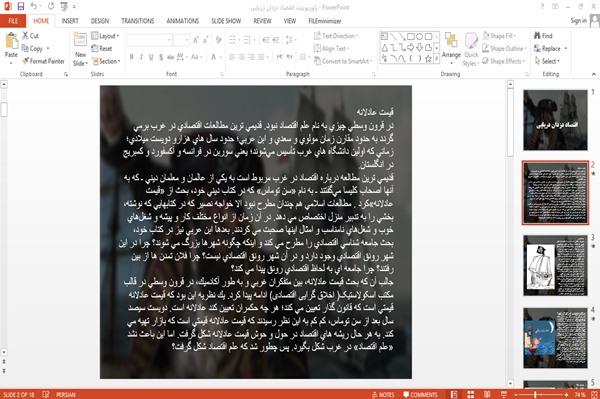Viewport: 600px width, 399px height.
Task: Switch to Reading view in status bar
Action: click(487, 394)
